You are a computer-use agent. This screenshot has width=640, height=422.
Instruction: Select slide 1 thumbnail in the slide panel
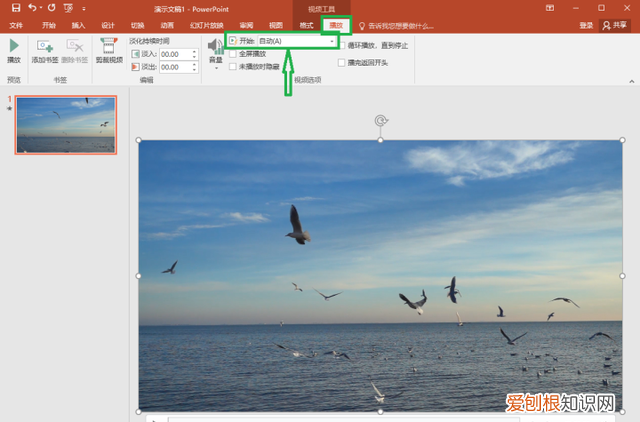pos(65,125)
